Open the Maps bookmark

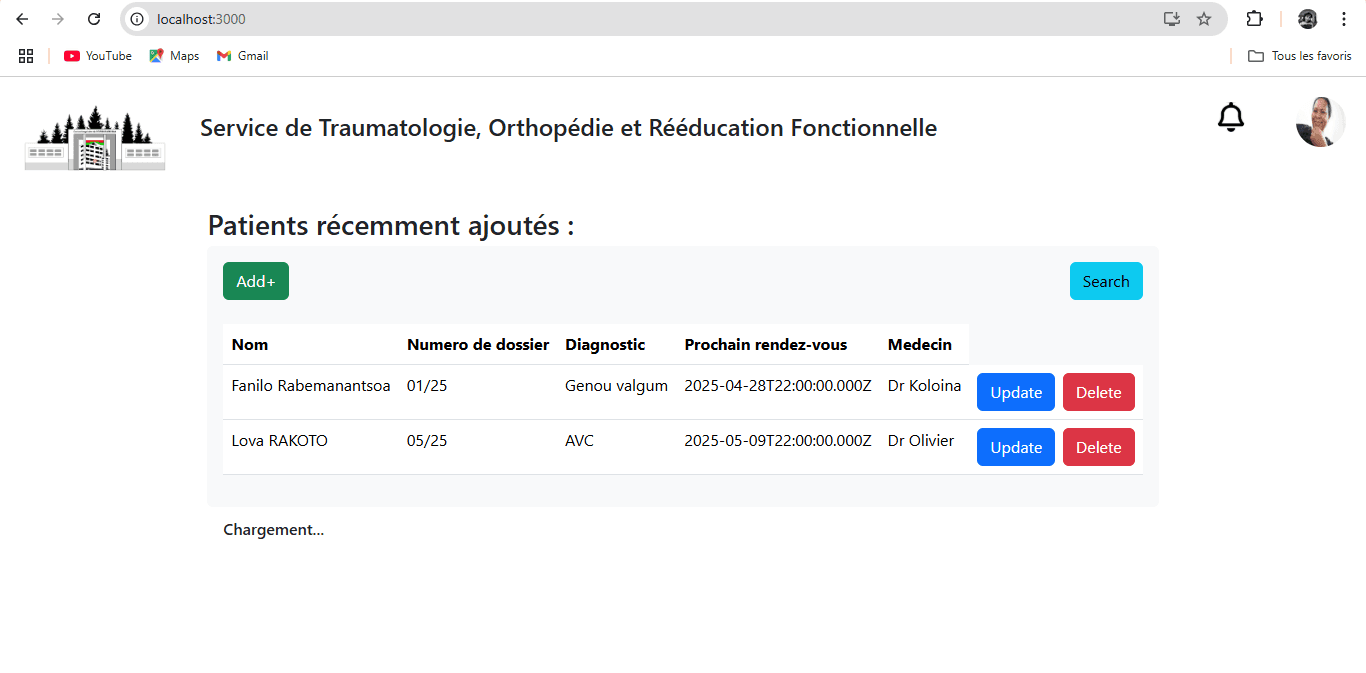coord(174,56)
